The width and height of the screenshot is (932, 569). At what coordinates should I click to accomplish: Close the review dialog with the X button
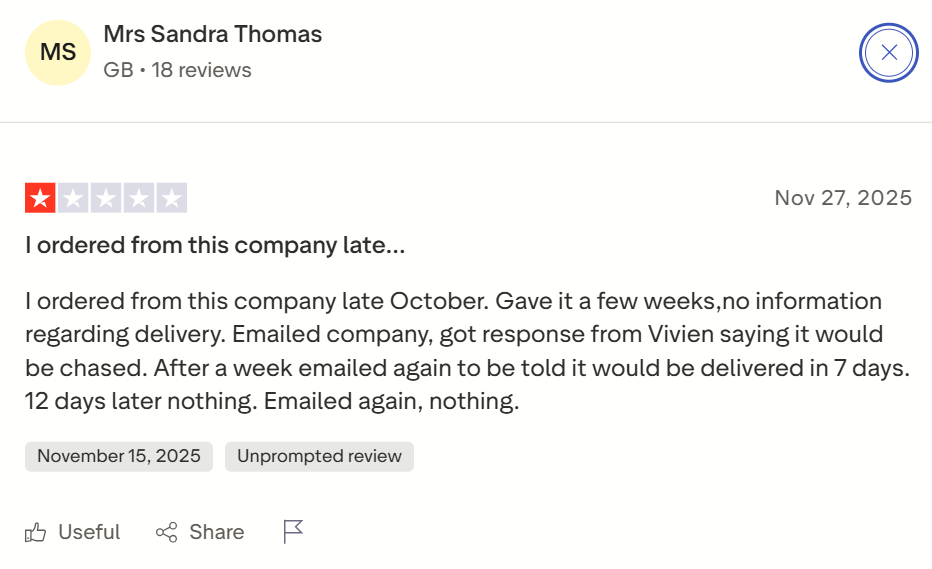click(888, 53)
